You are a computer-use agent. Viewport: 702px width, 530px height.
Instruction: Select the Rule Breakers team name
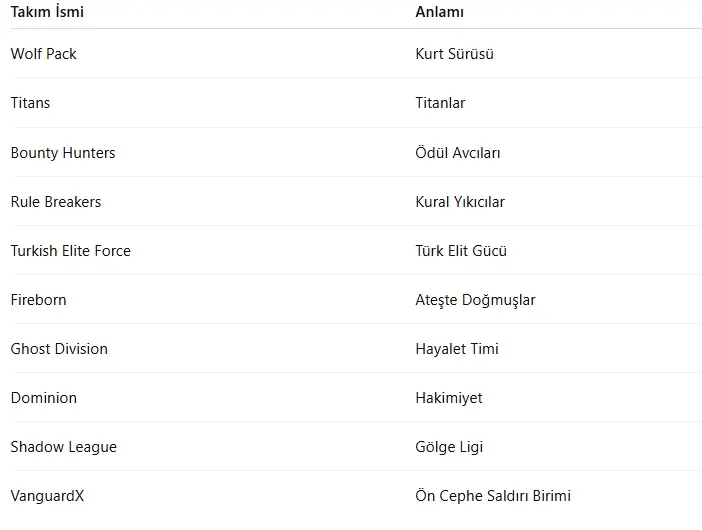pos(56,202)
